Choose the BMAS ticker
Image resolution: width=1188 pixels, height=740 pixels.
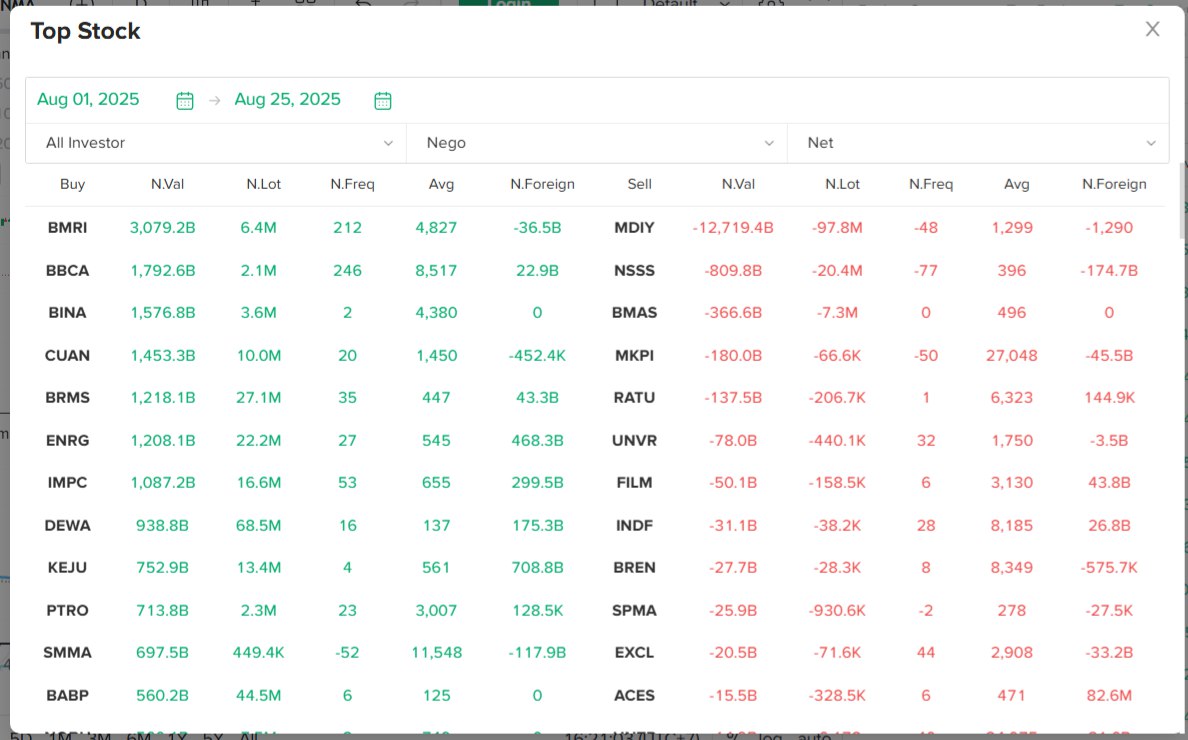click(x=634, y=313)
